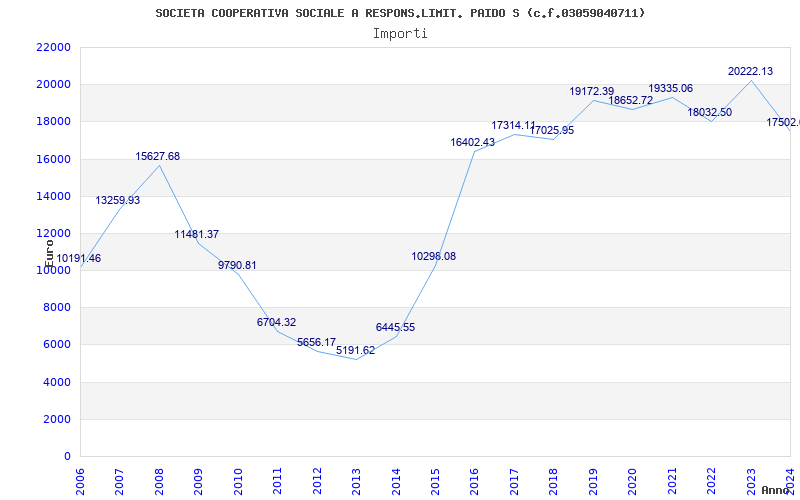
Task: Select data label 16402.43
Action: (472, 143)
